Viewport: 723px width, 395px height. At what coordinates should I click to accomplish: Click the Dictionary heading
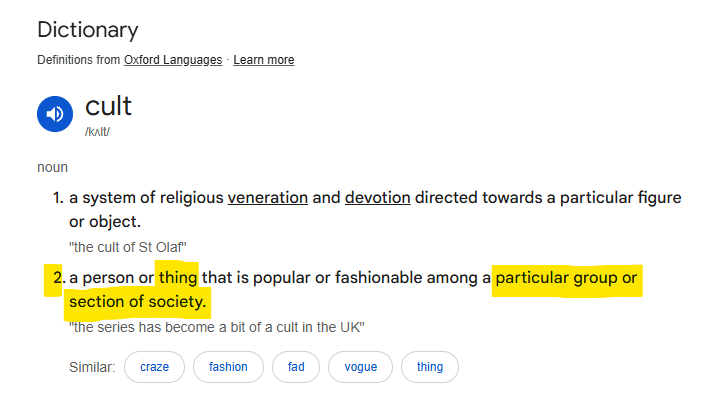(x=88, y=30)
